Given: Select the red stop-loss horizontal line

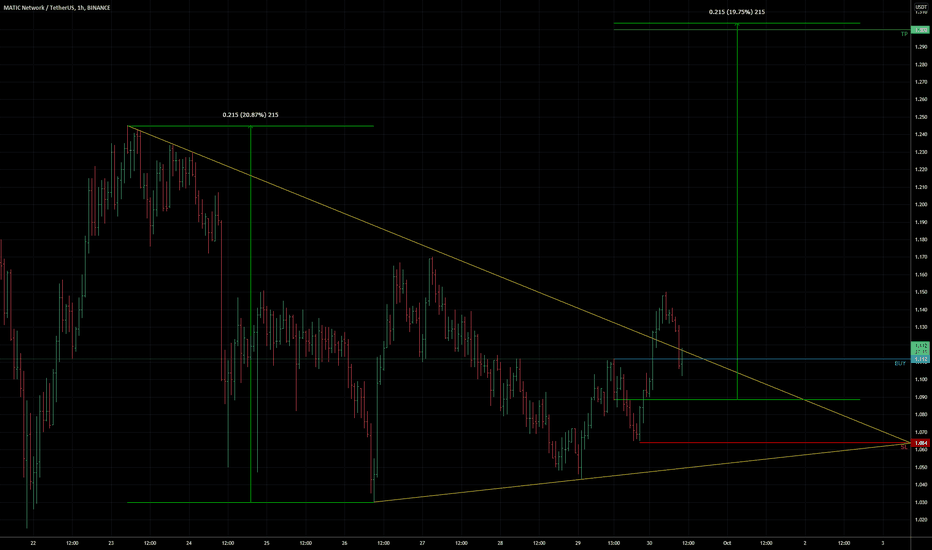Looking at the screenshot, I should 773,442.
